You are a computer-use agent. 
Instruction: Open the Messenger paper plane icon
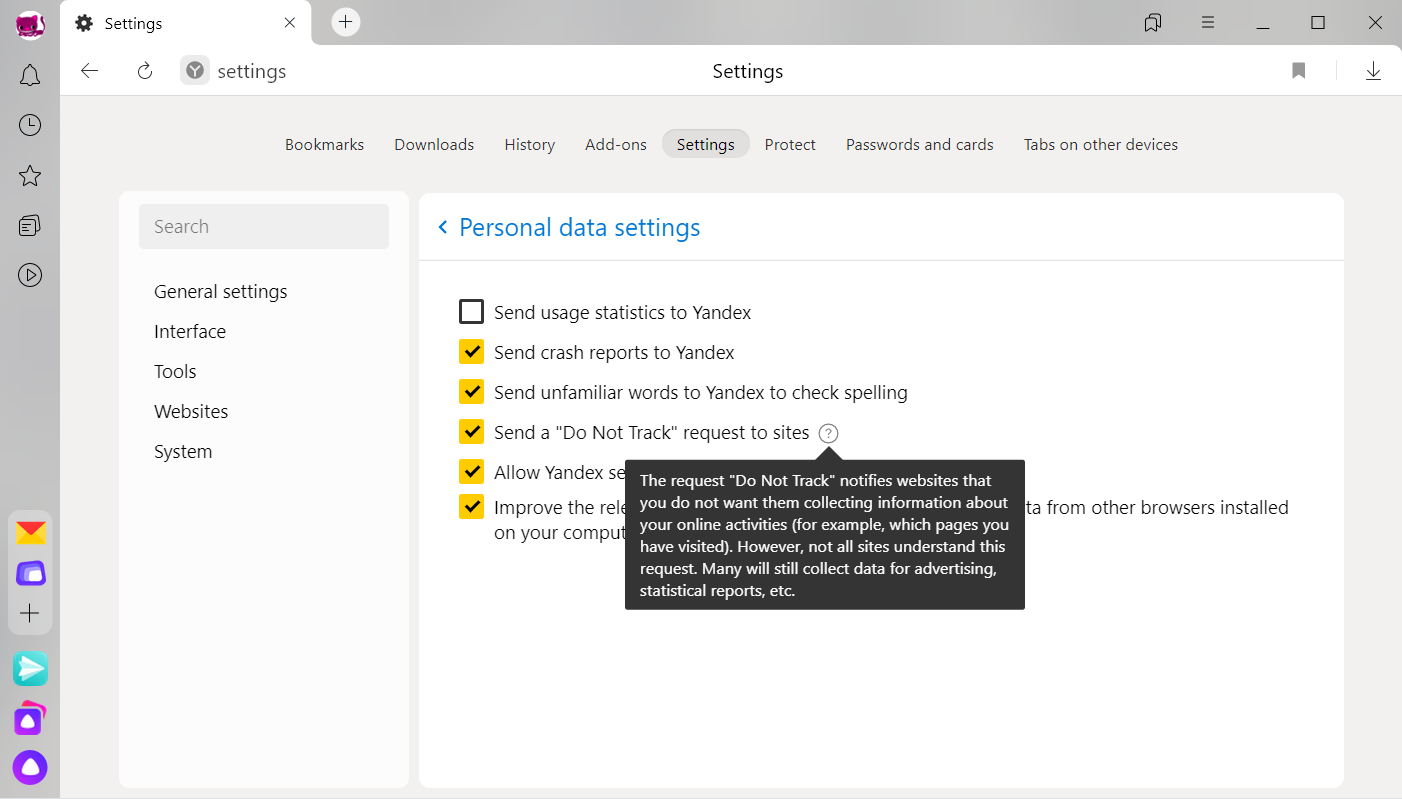(x=30, y=669)
